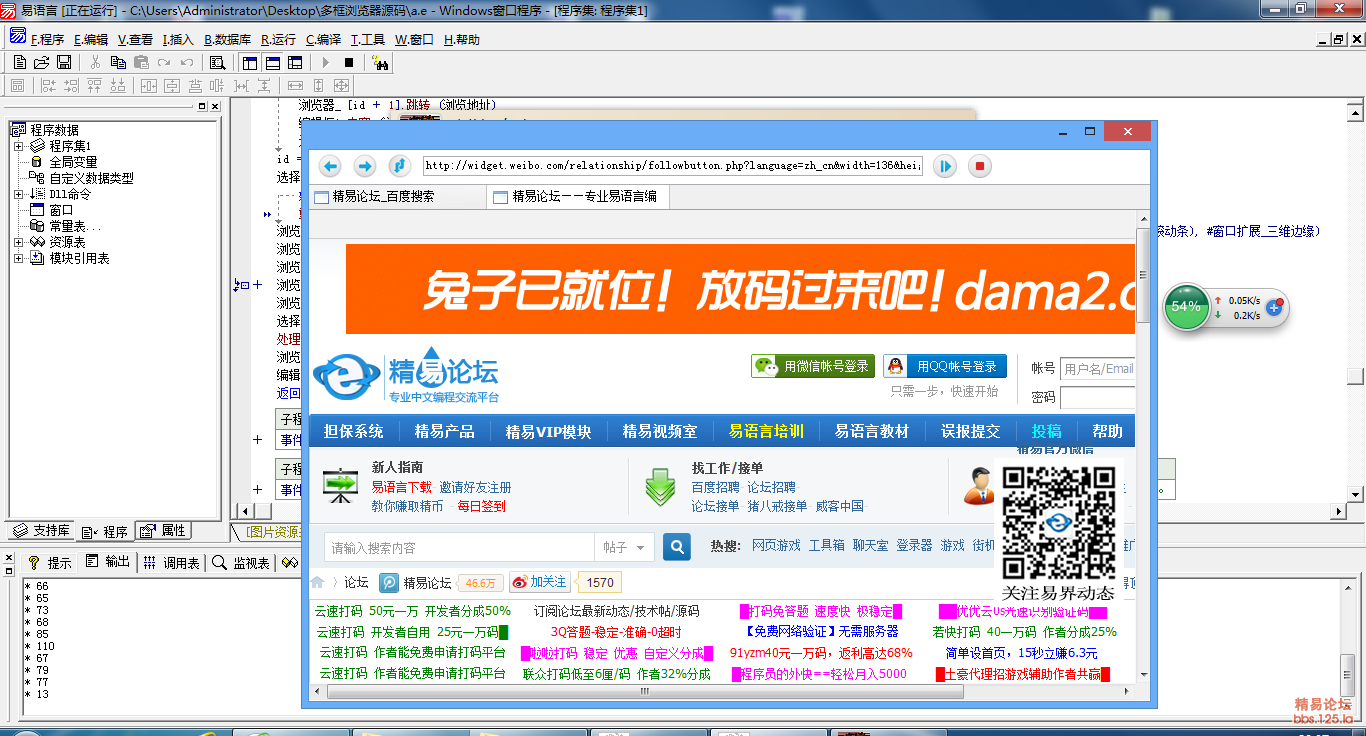The image size is (1366, 736).
Task: Switch to the 提示 output tab
Action: coord(49,563)
